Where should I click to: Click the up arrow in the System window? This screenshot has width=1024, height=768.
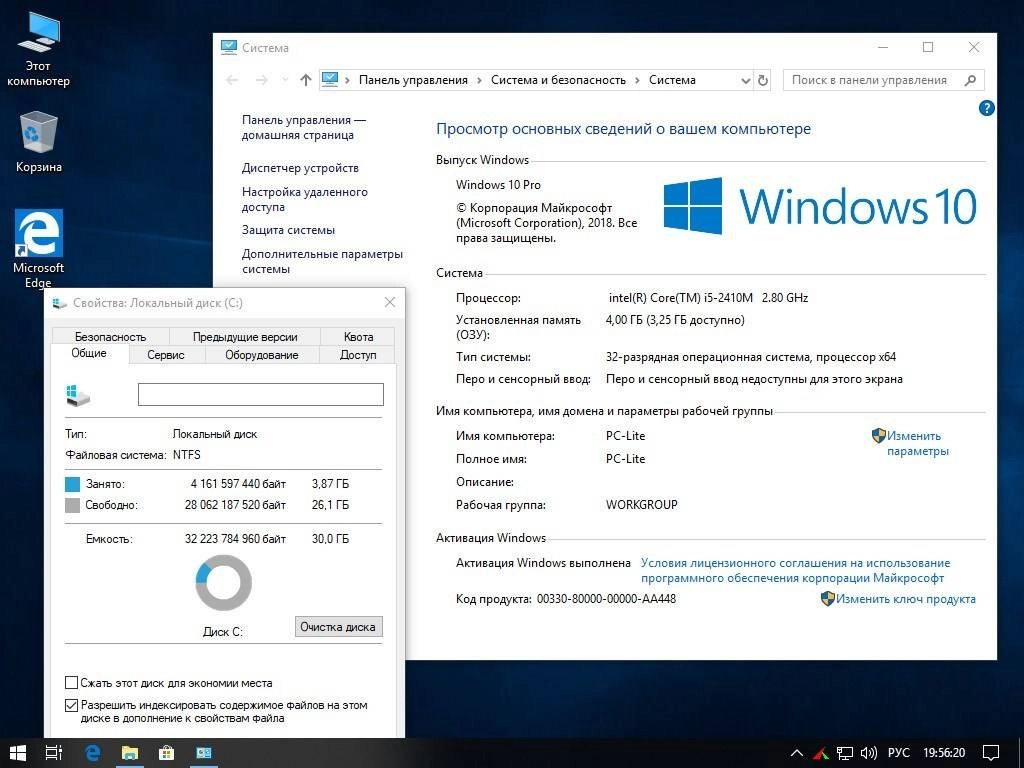pos(306,80)
